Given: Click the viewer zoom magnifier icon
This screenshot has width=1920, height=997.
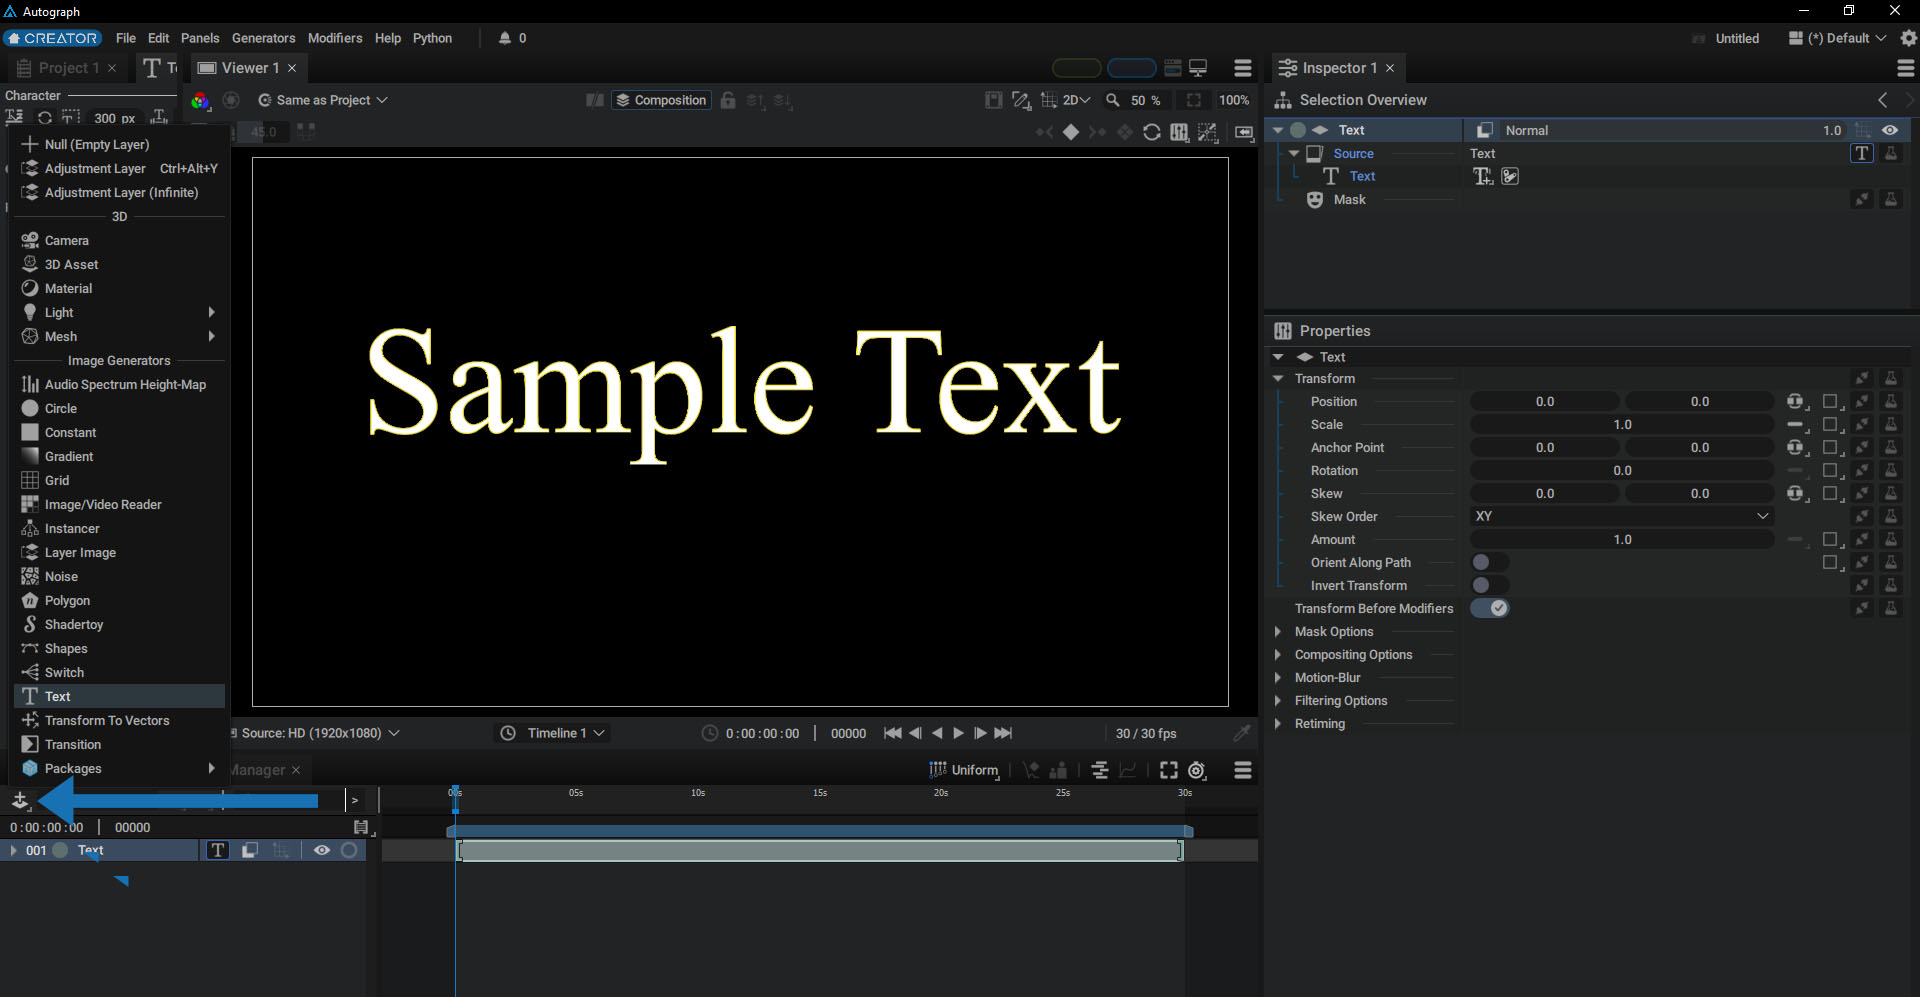Looking at the screenshot, I should click(x=1112, y=100).
